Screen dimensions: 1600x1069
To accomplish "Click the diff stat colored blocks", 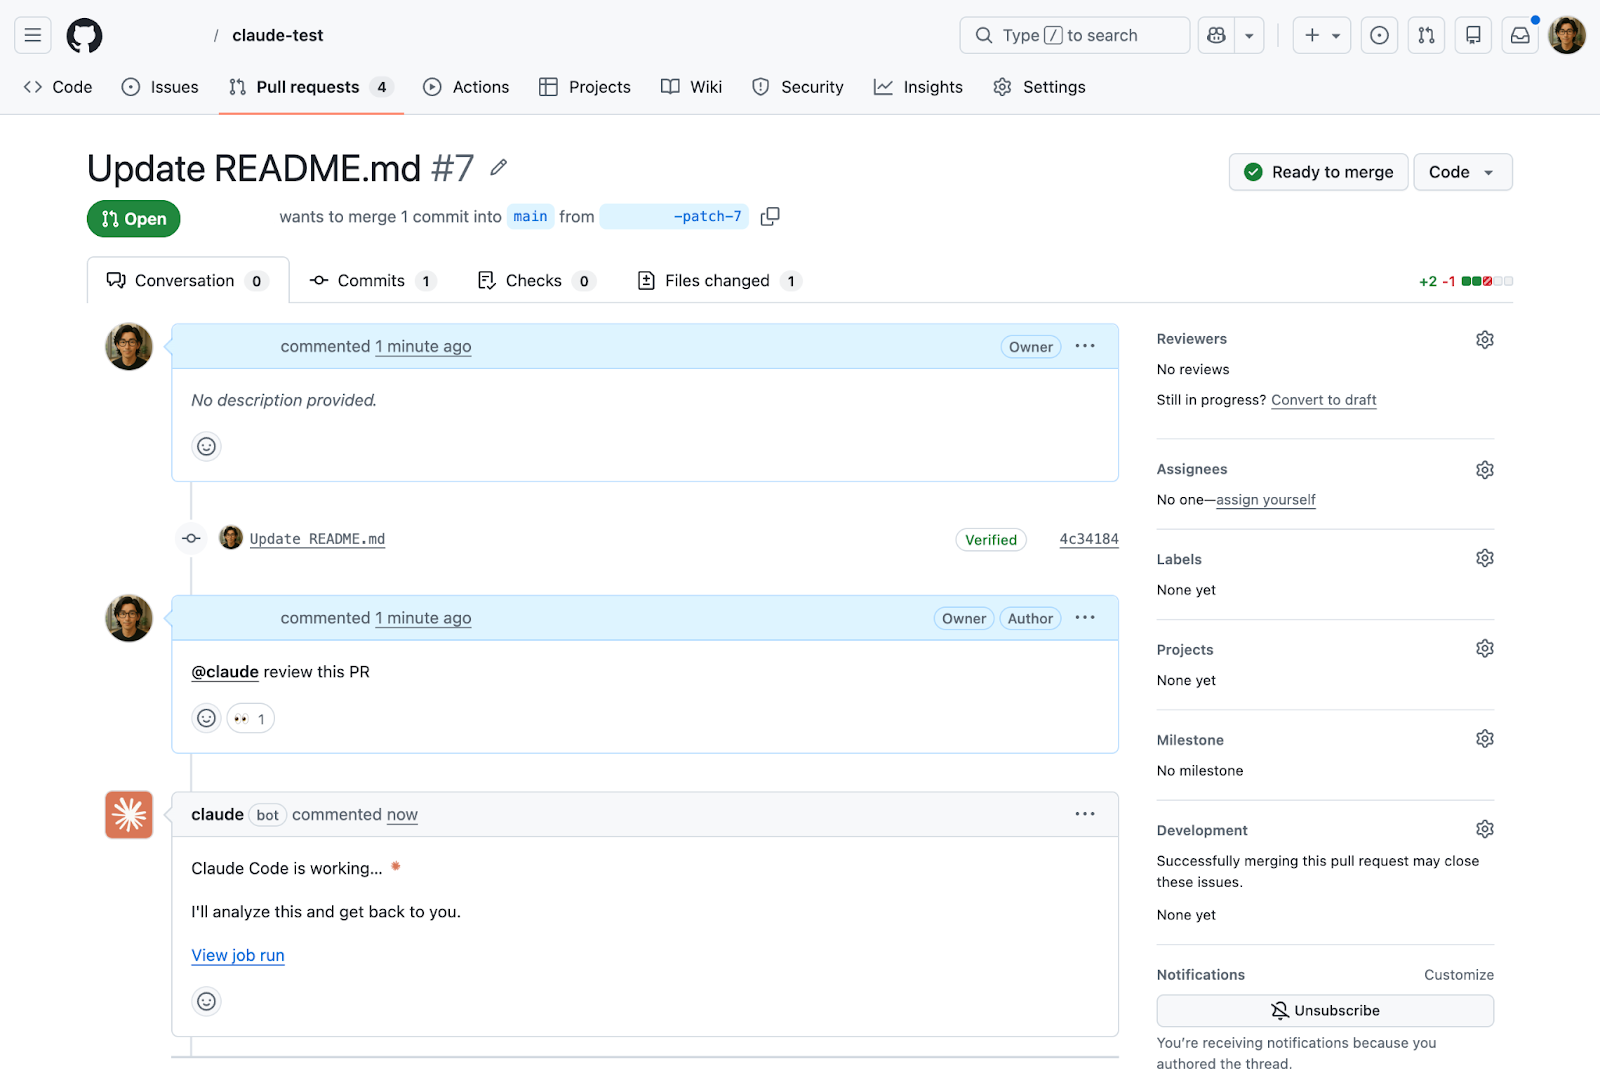I will pyautogui.click(x=1488, y=281).
